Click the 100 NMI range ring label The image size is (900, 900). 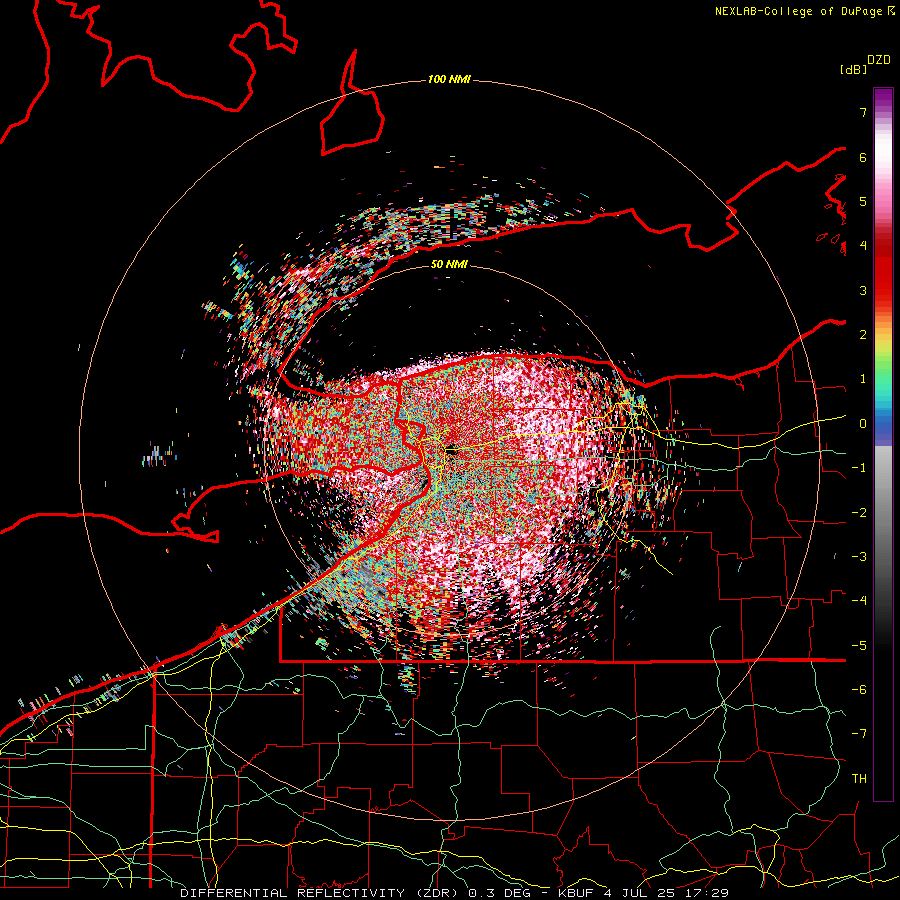(x=449, y=79)
